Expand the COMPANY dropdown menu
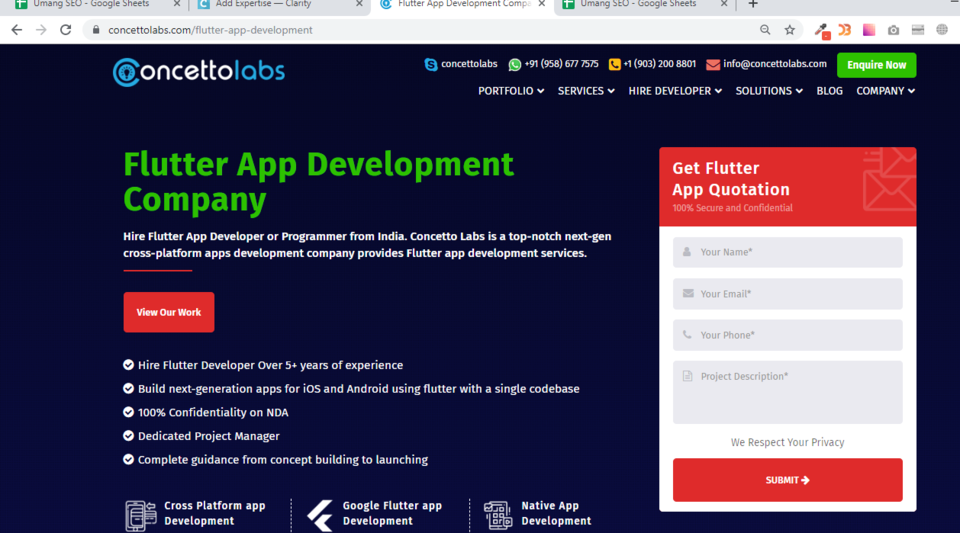 pyautogui.click(x=885, y=91)
